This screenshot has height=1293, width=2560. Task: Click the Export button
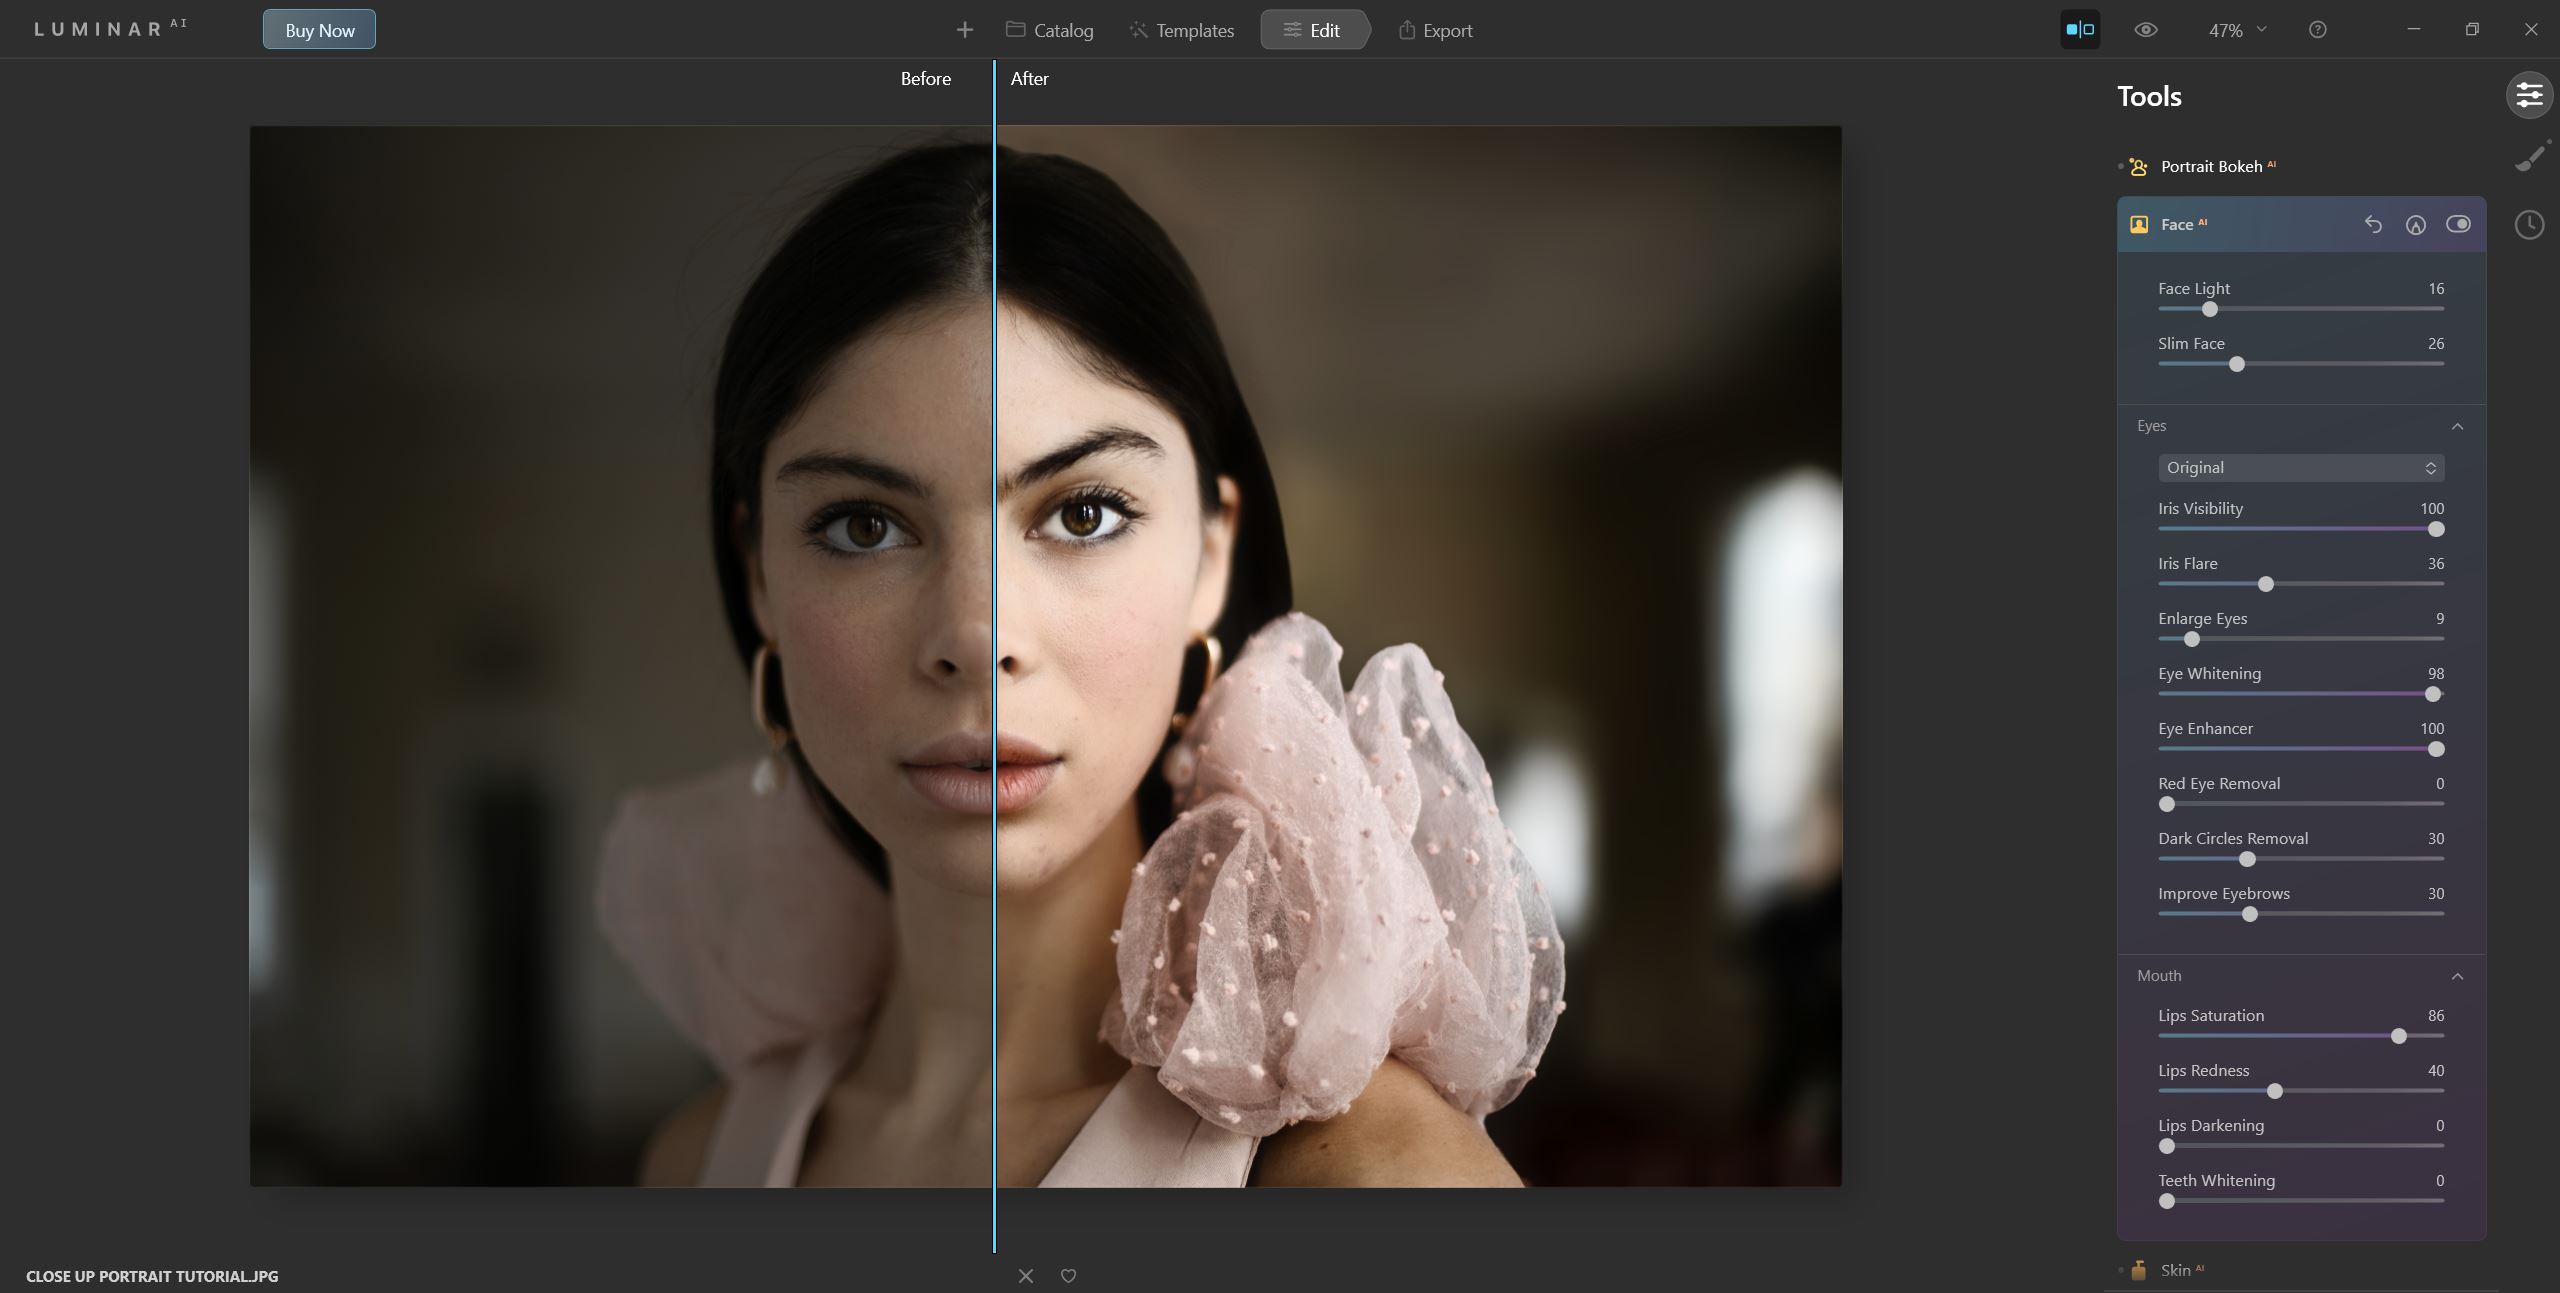tap(1435, 30)
